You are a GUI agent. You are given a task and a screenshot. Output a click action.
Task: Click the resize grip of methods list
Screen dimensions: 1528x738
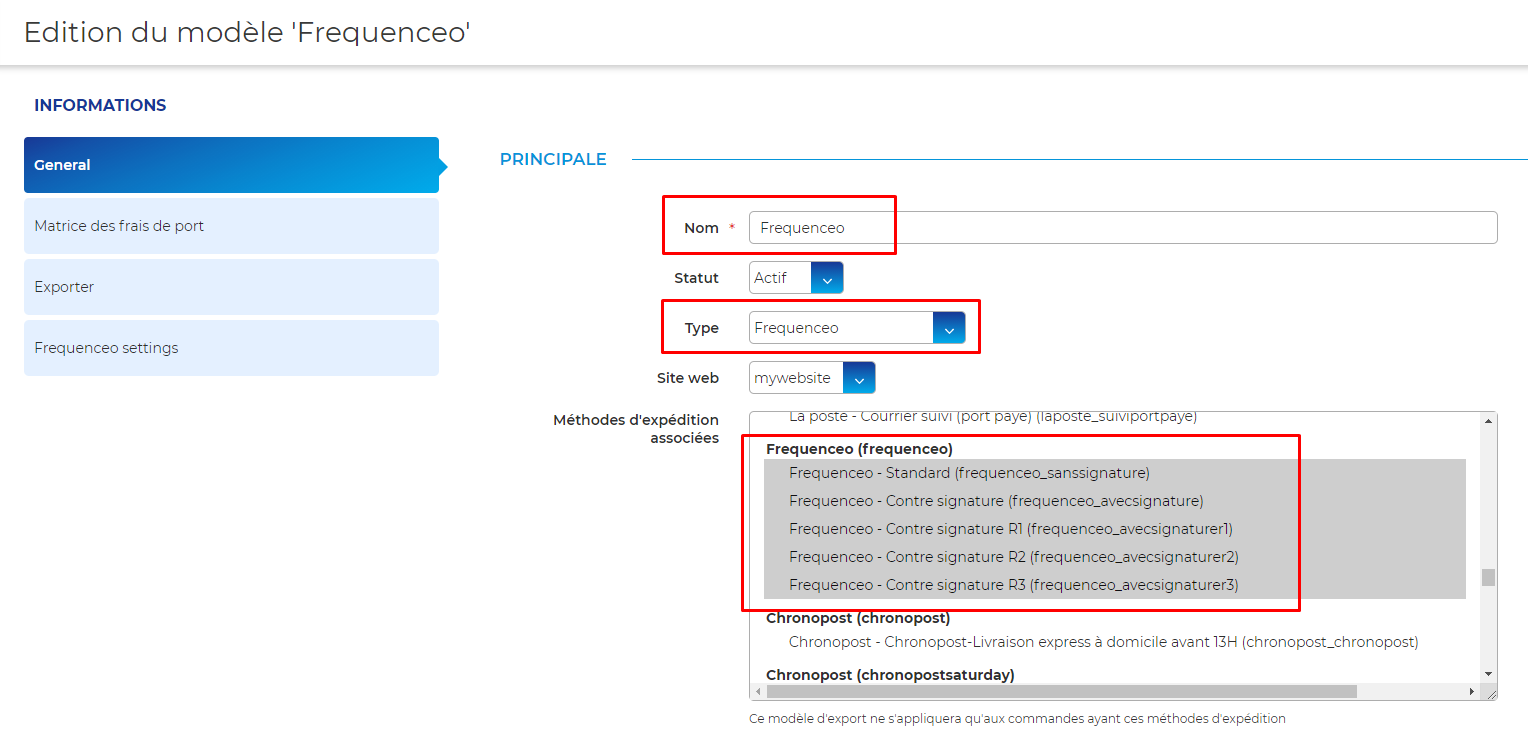tap(1490, 692)
